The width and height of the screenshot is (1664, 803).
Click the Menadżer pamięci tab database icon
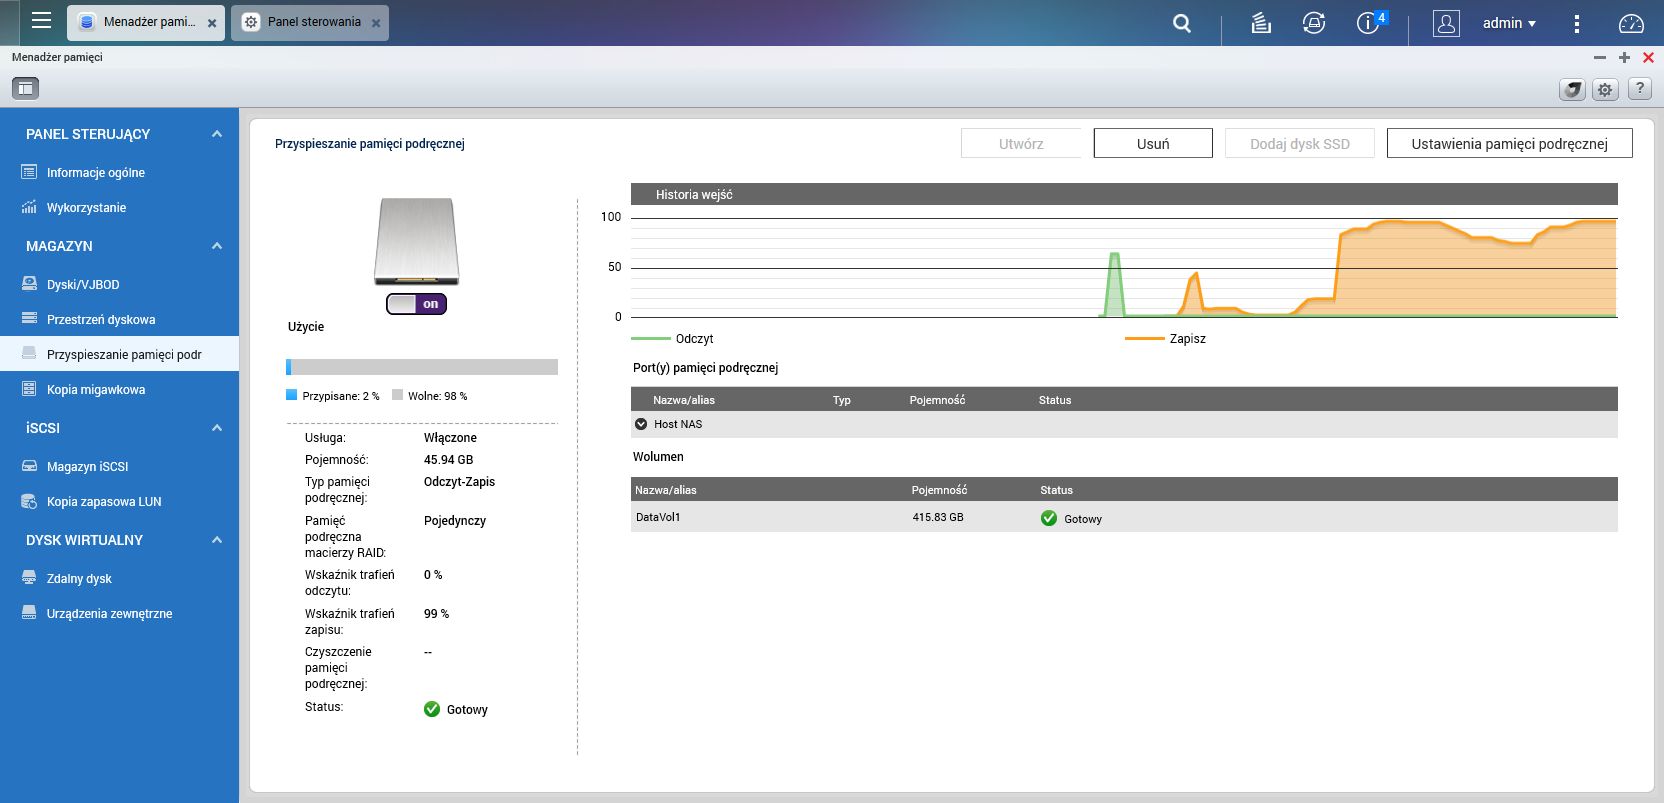(87, 22)
